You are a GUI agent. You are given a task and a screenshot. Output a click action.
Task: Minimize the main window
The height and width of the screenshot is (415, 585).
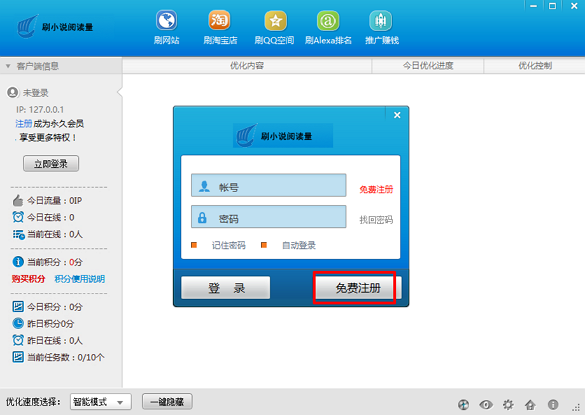point(534,6)
